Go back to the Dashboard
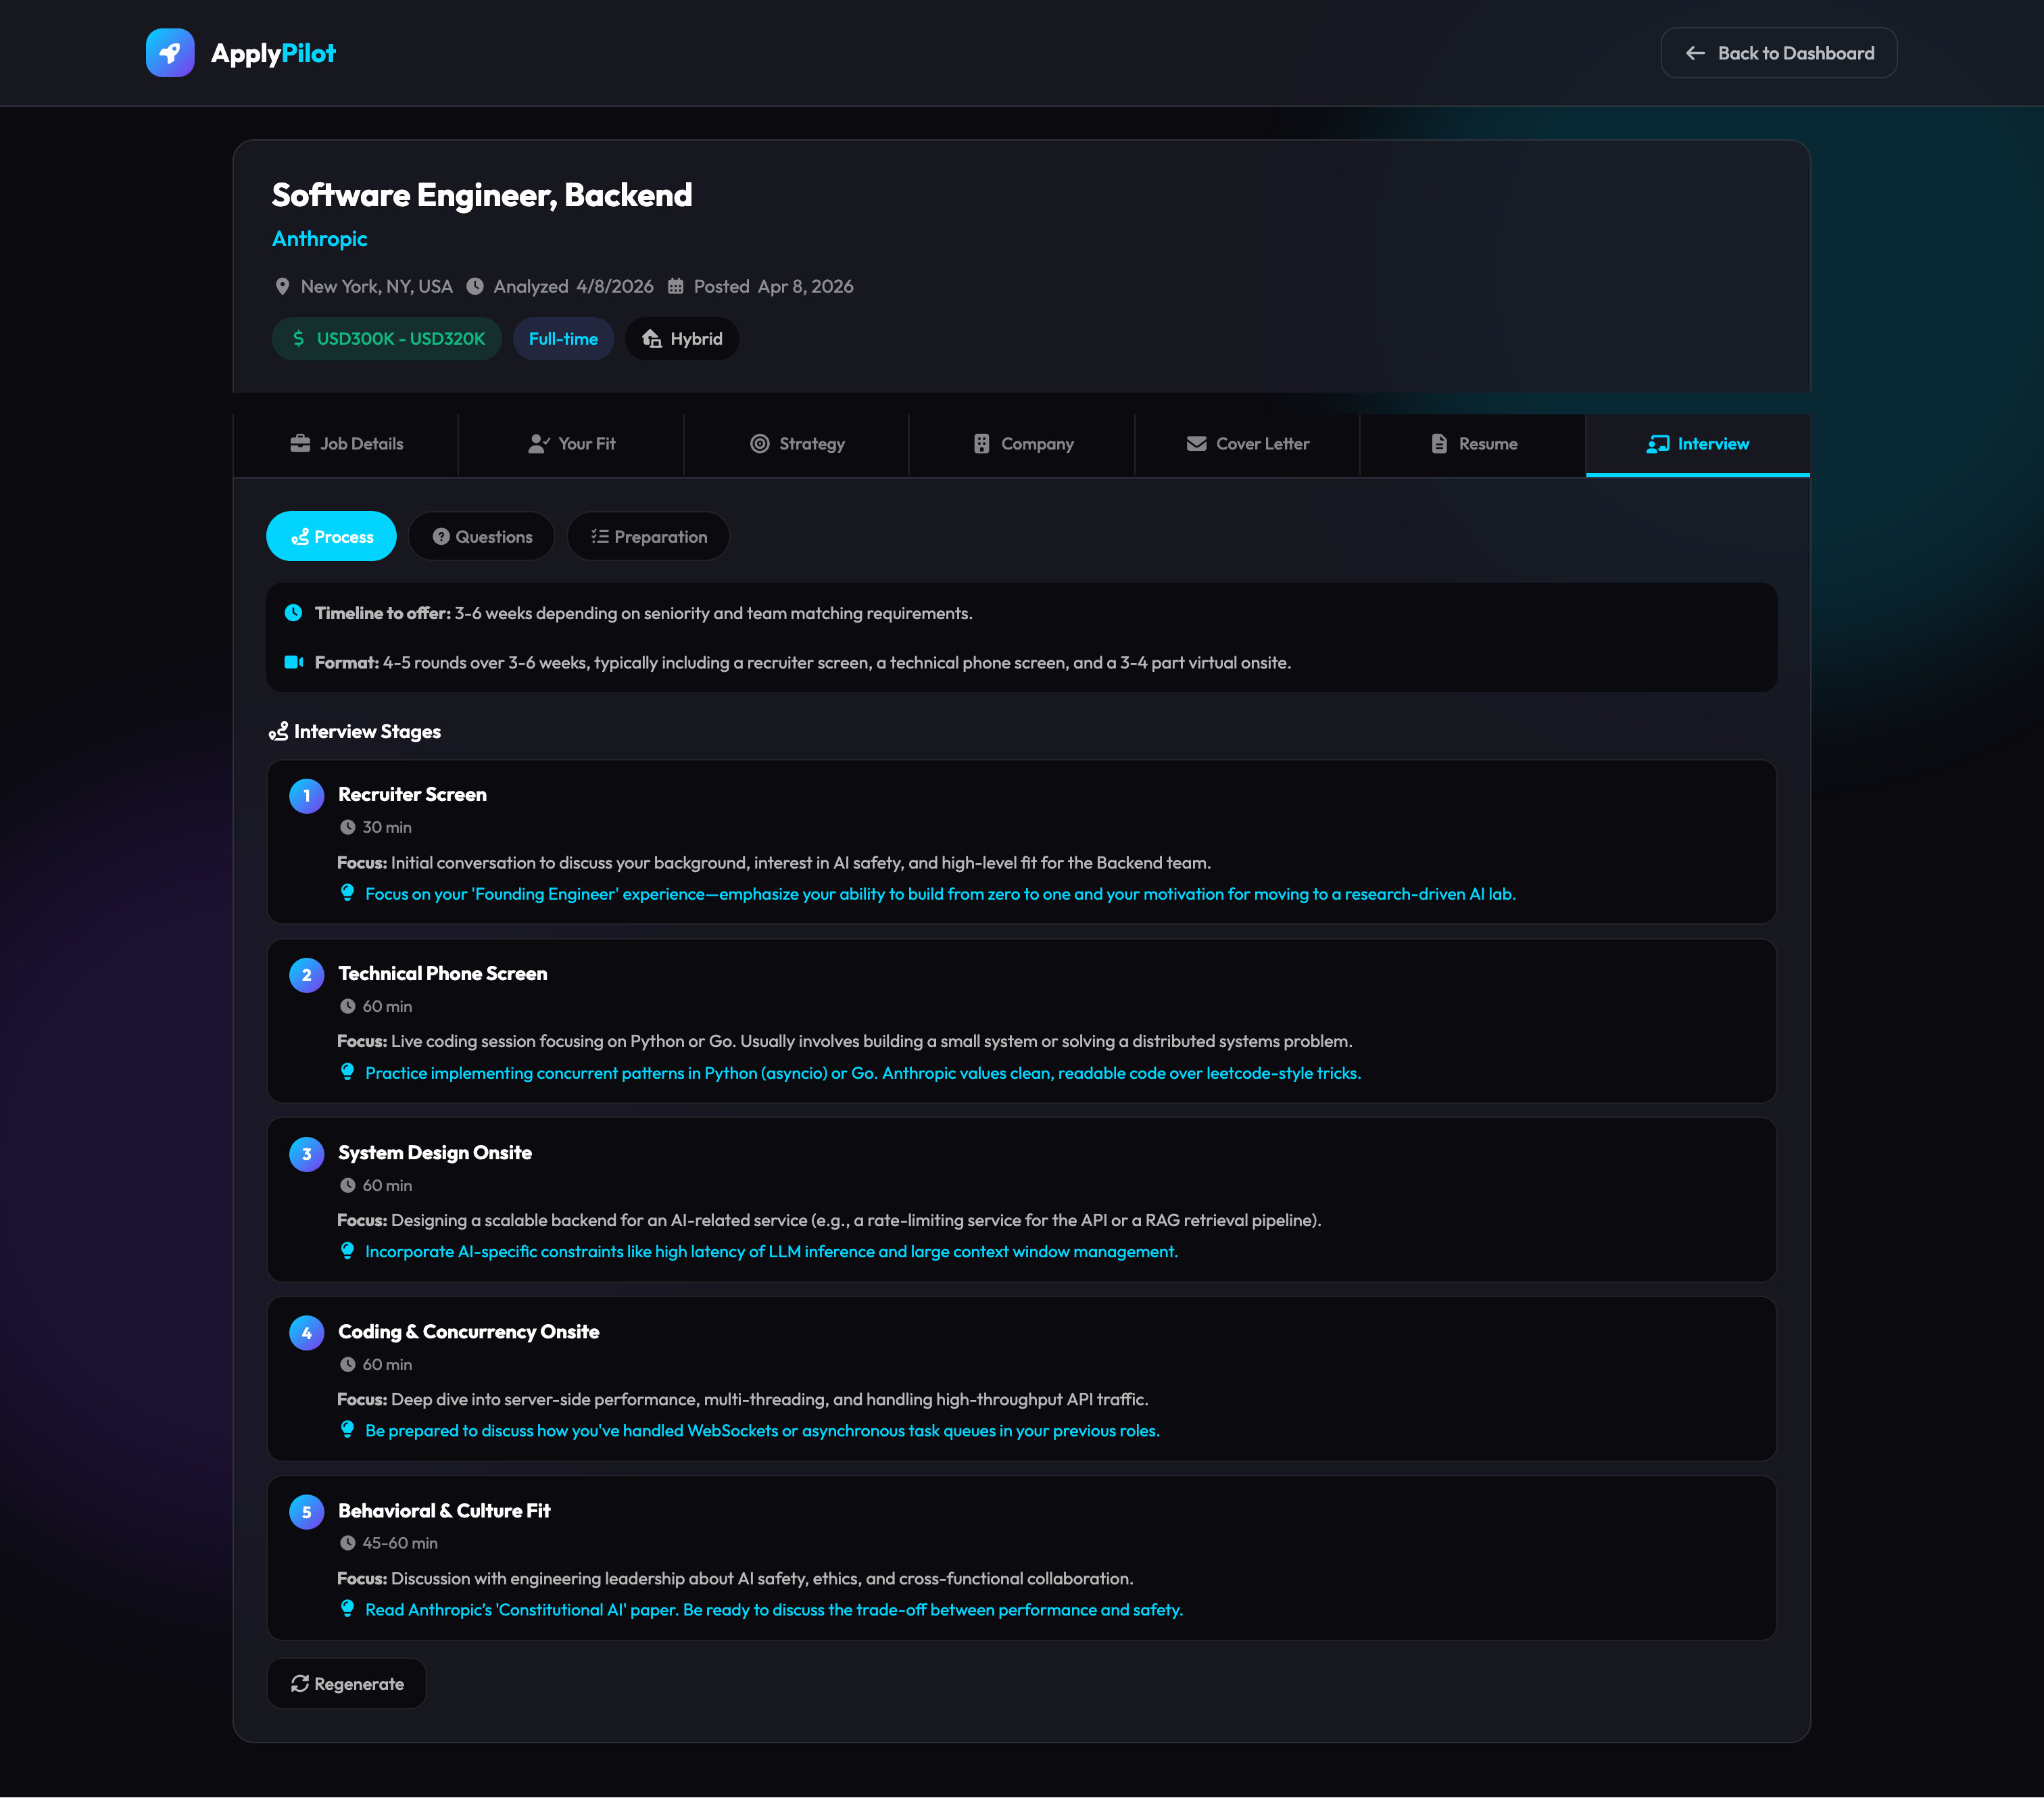Image resolution: width=2044 pixels, height=1798 pixels. pos(1778,53)
